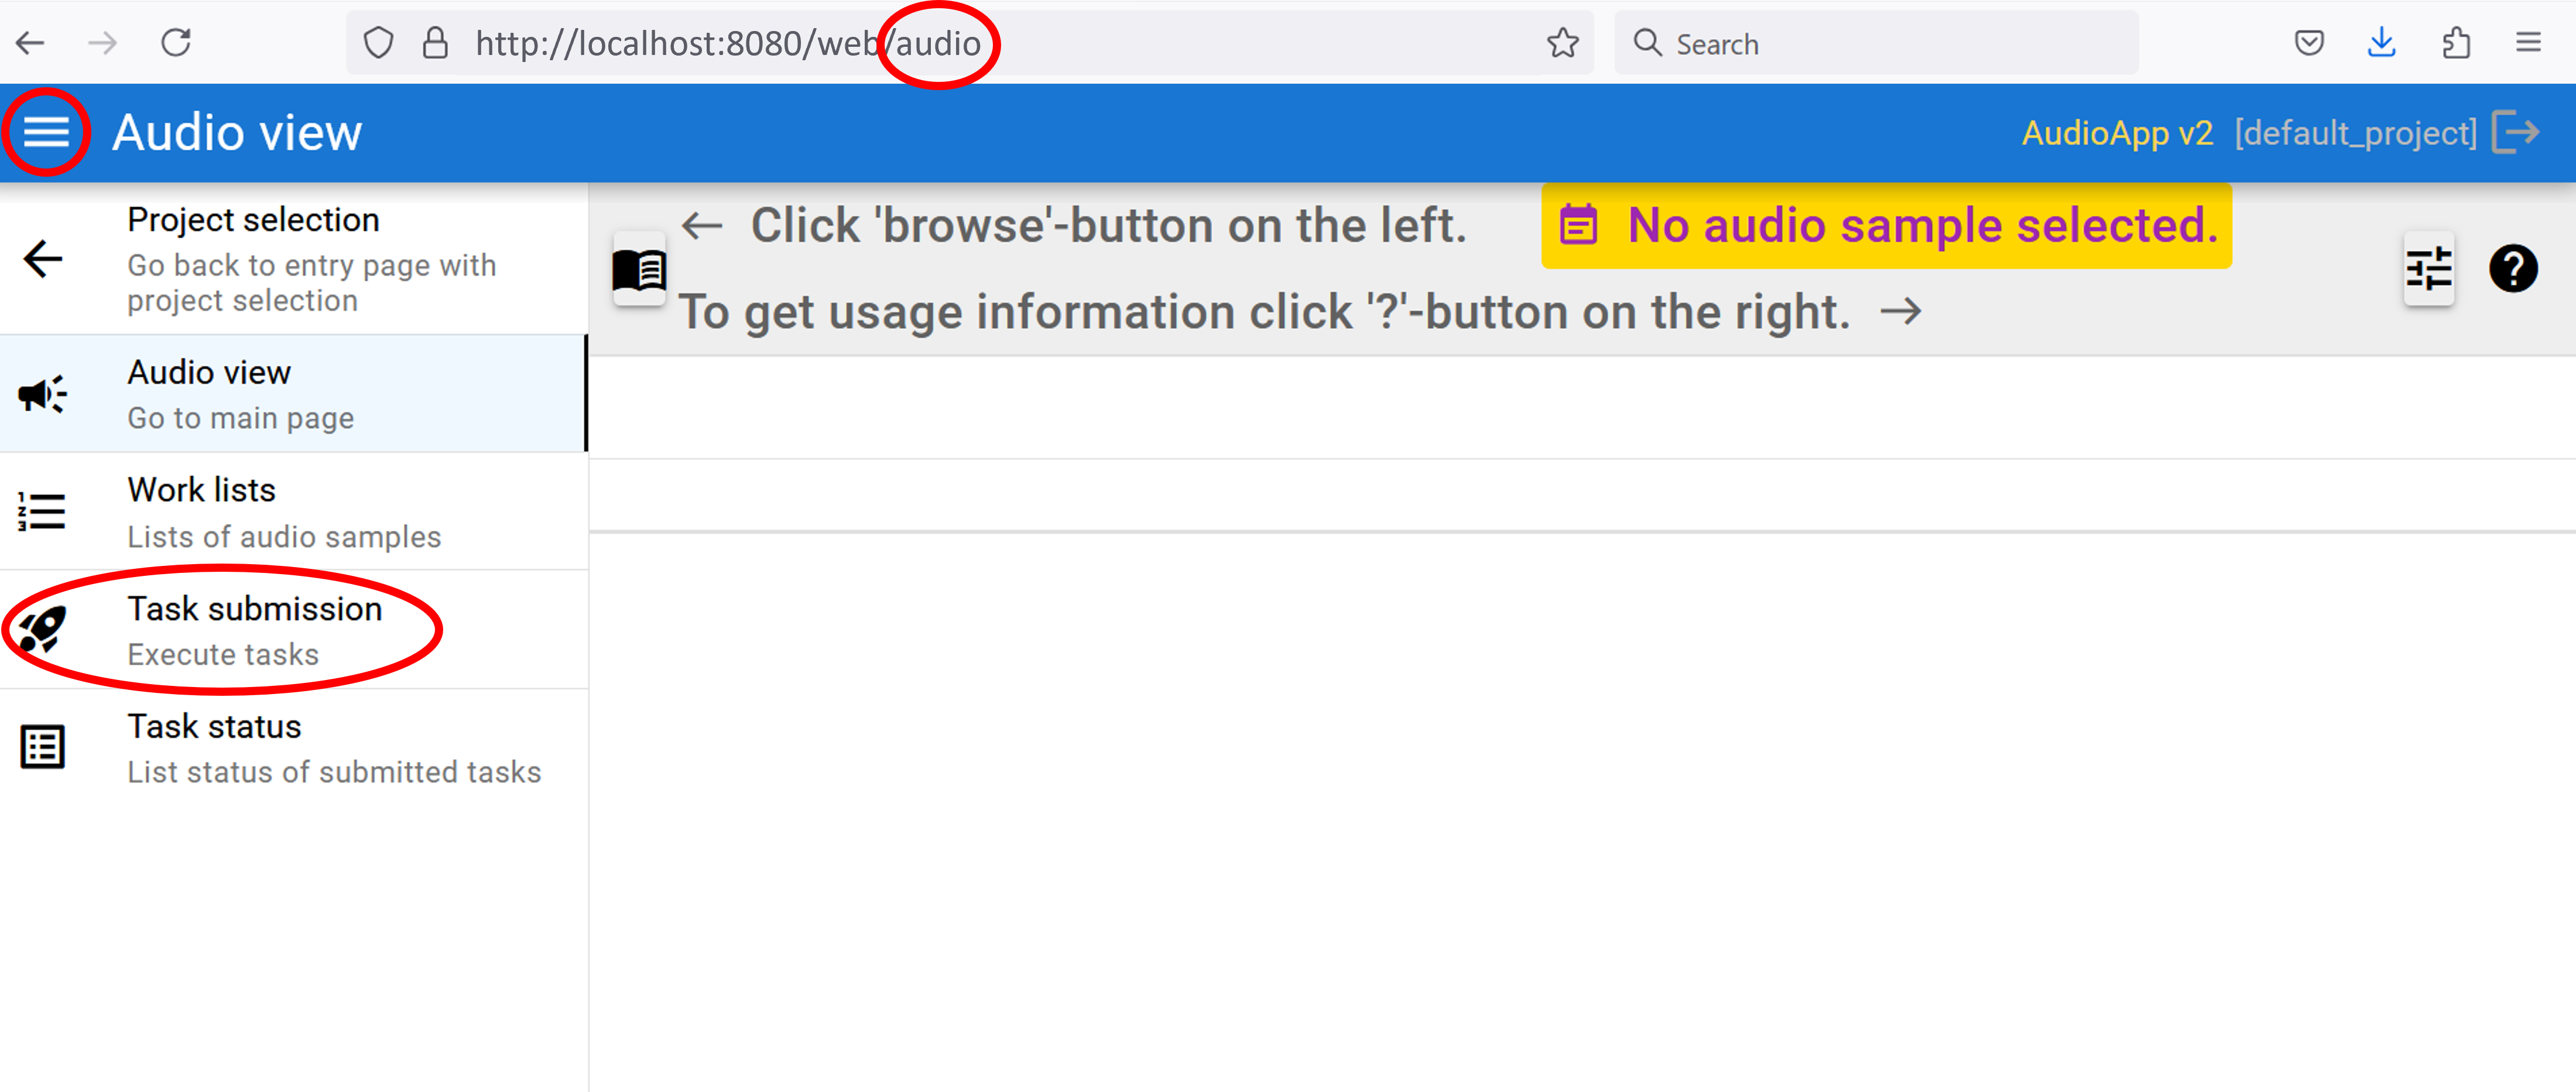Open the hamburger navigation menu

[x=46, y=132]
